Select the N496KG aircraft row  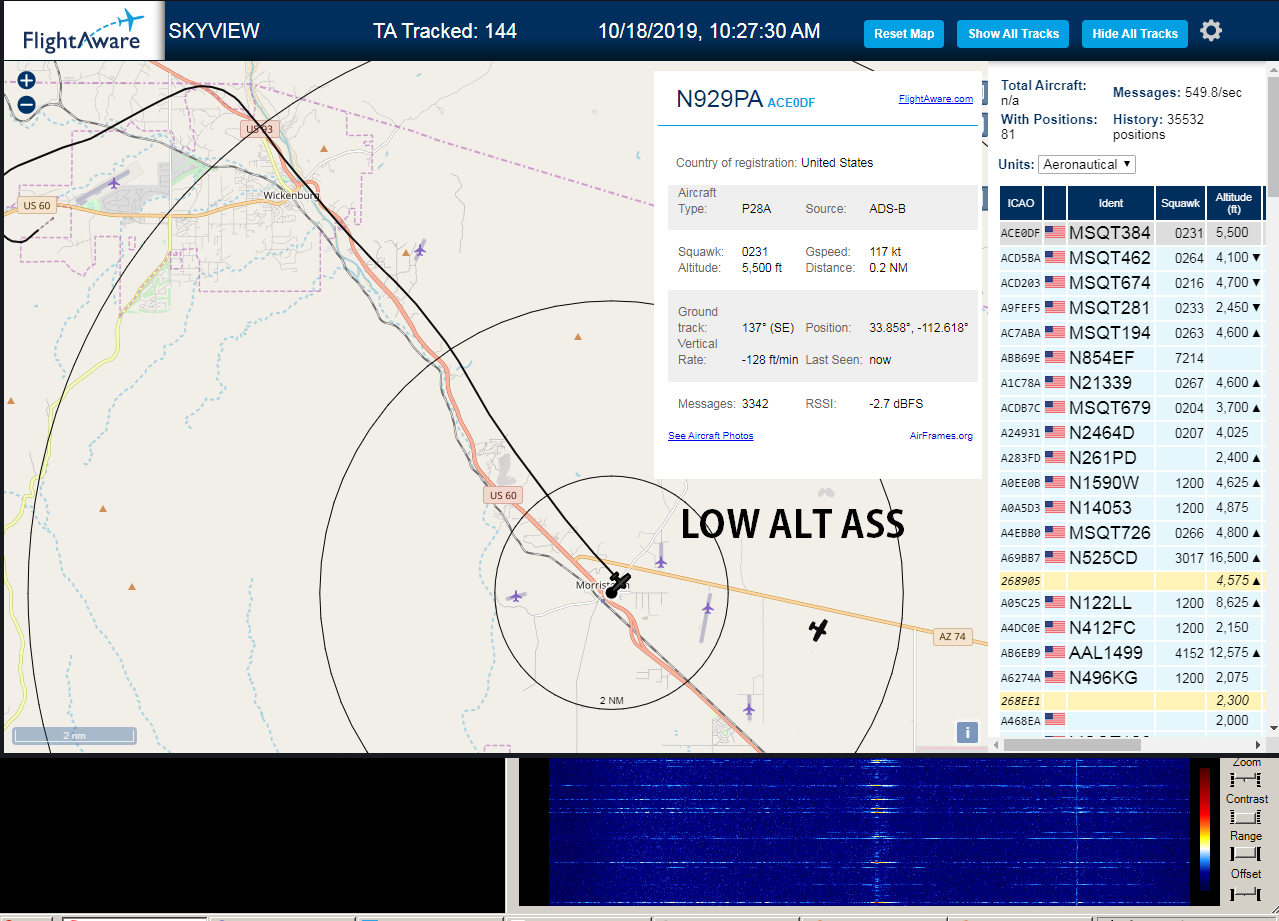point(1131,678)
